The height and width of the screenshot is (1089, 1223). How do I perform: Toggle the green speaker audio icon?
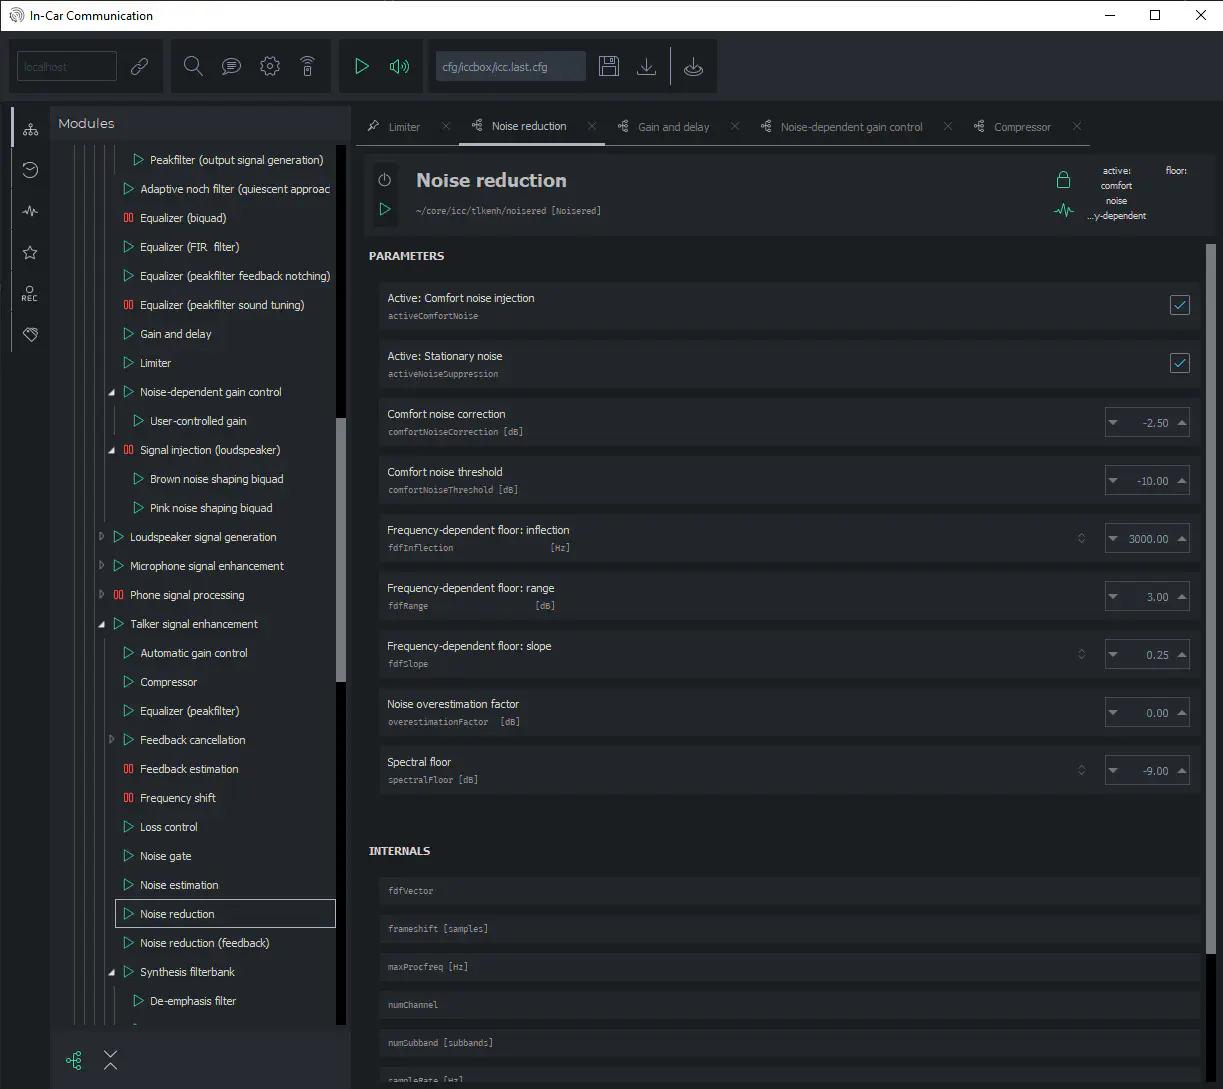click(400, 67)
